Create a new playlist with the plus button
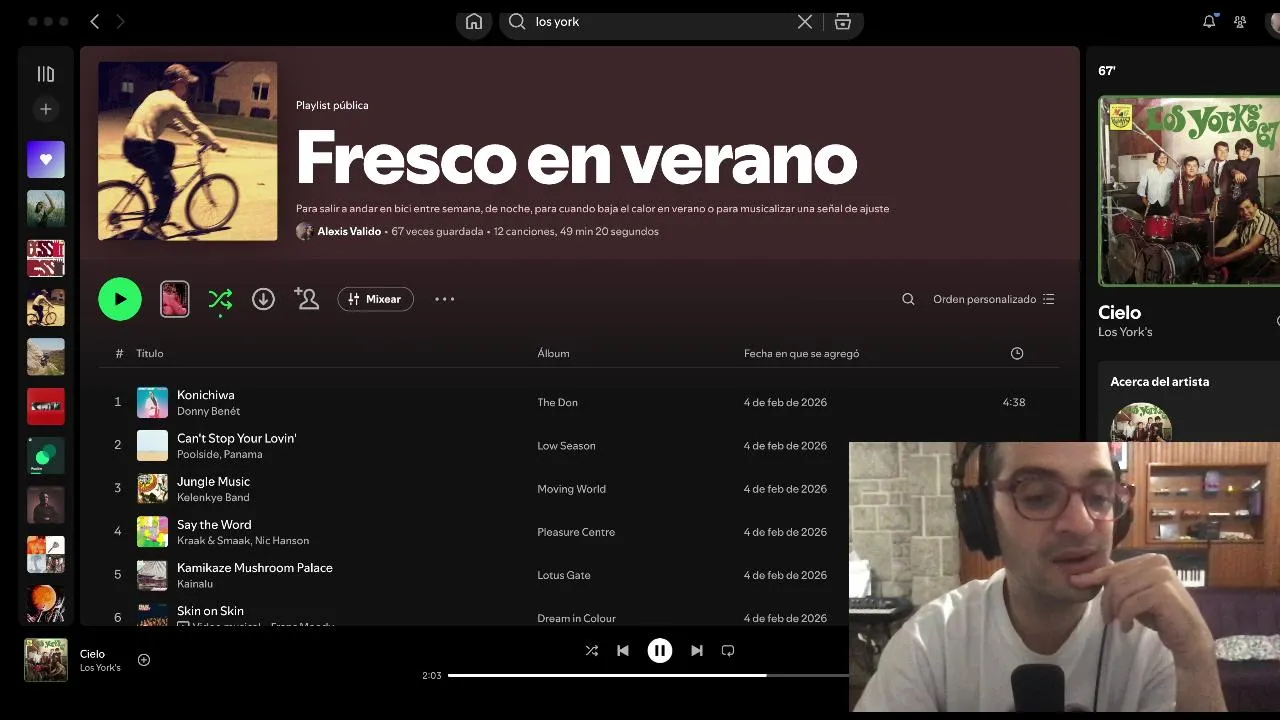The width and height of the screenshot is (1280, 720). click(45, 109)
